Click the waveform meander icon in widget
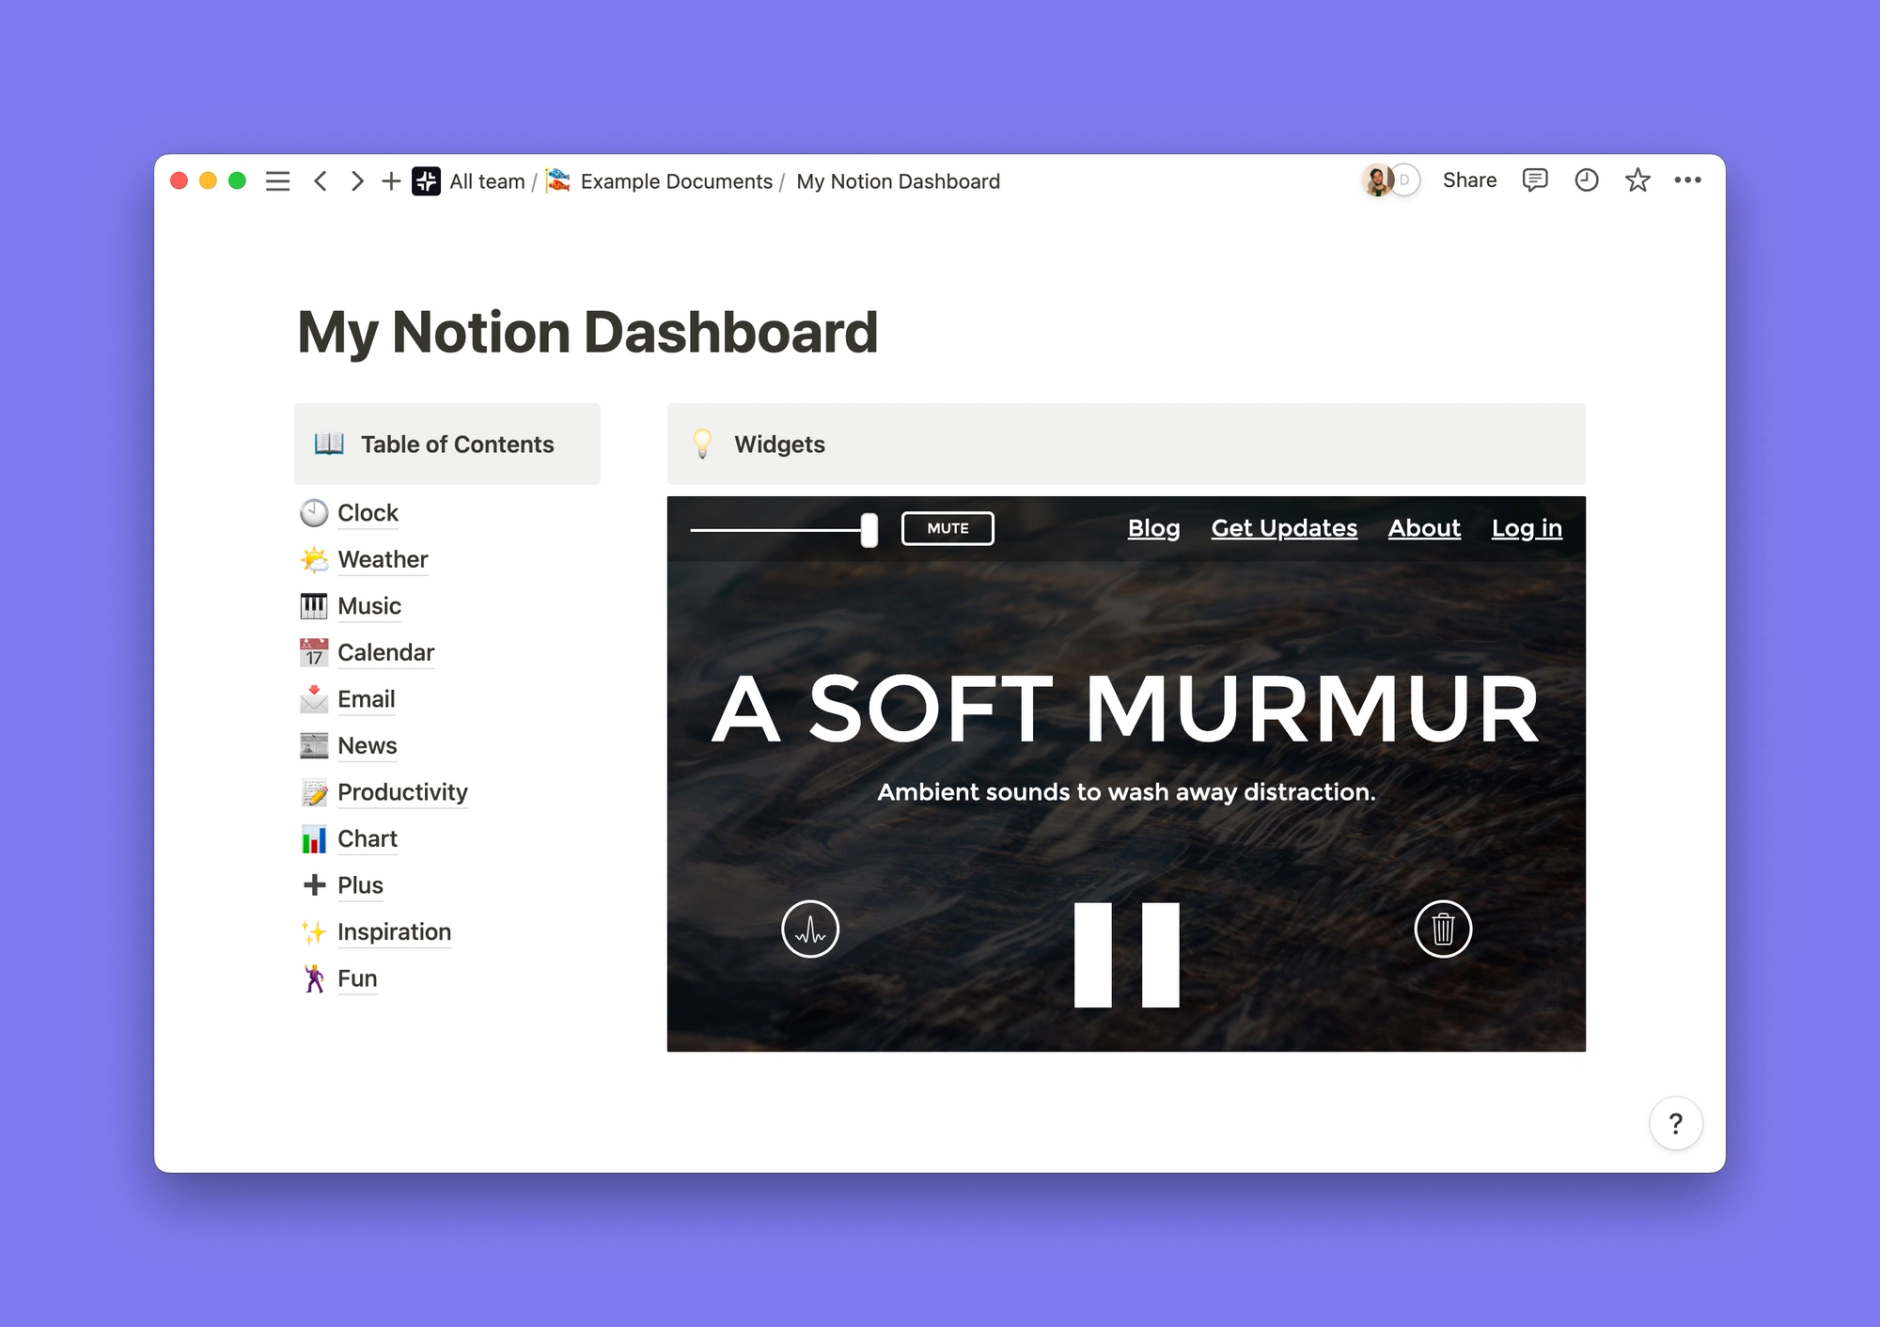Image resolution: width=1880 pixels, height=1327 pixels. pyautogui.click(x=810, y=929)
